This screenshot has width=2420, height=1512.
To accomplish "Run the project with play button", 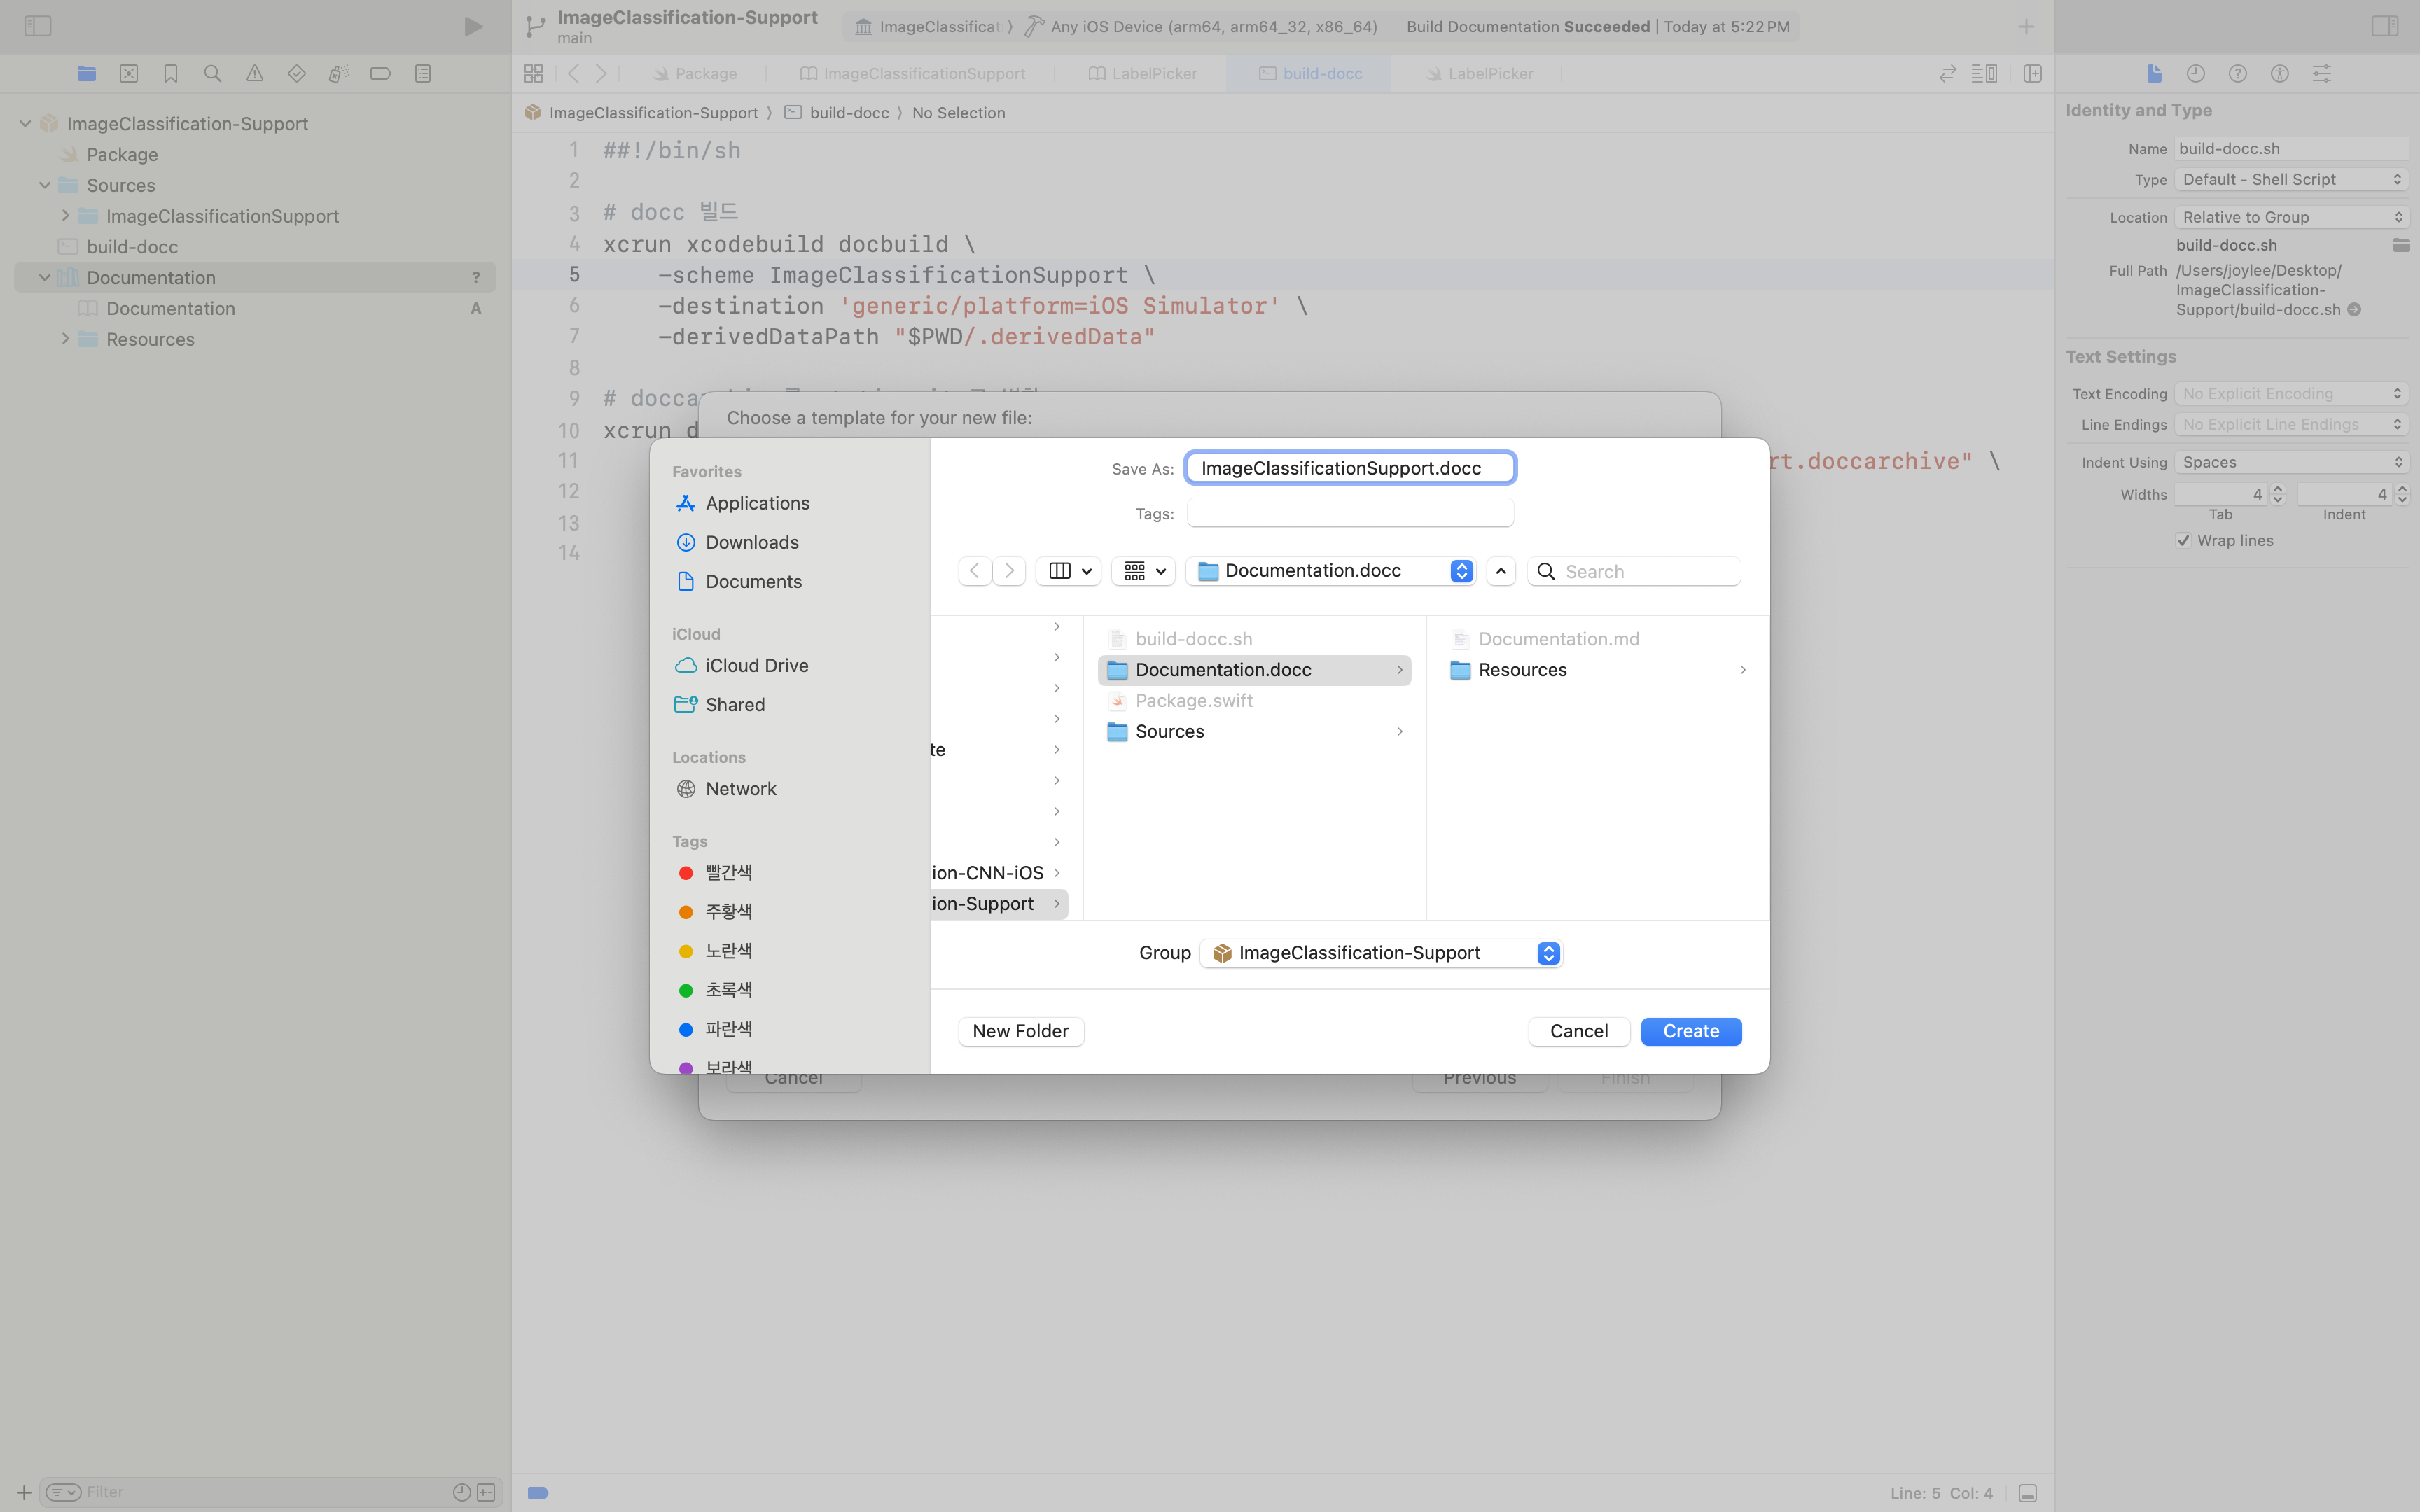I will pos(473,26).
